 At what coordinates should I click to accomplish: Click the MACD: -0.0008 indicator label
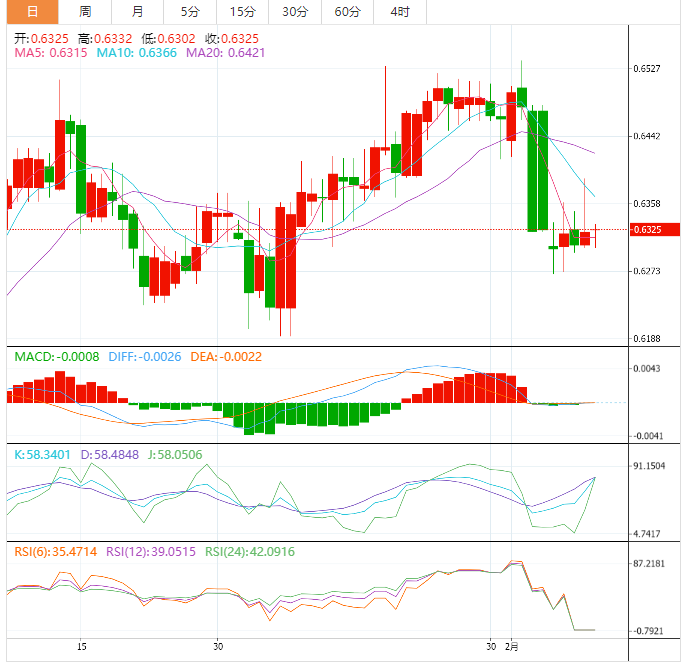57,357
